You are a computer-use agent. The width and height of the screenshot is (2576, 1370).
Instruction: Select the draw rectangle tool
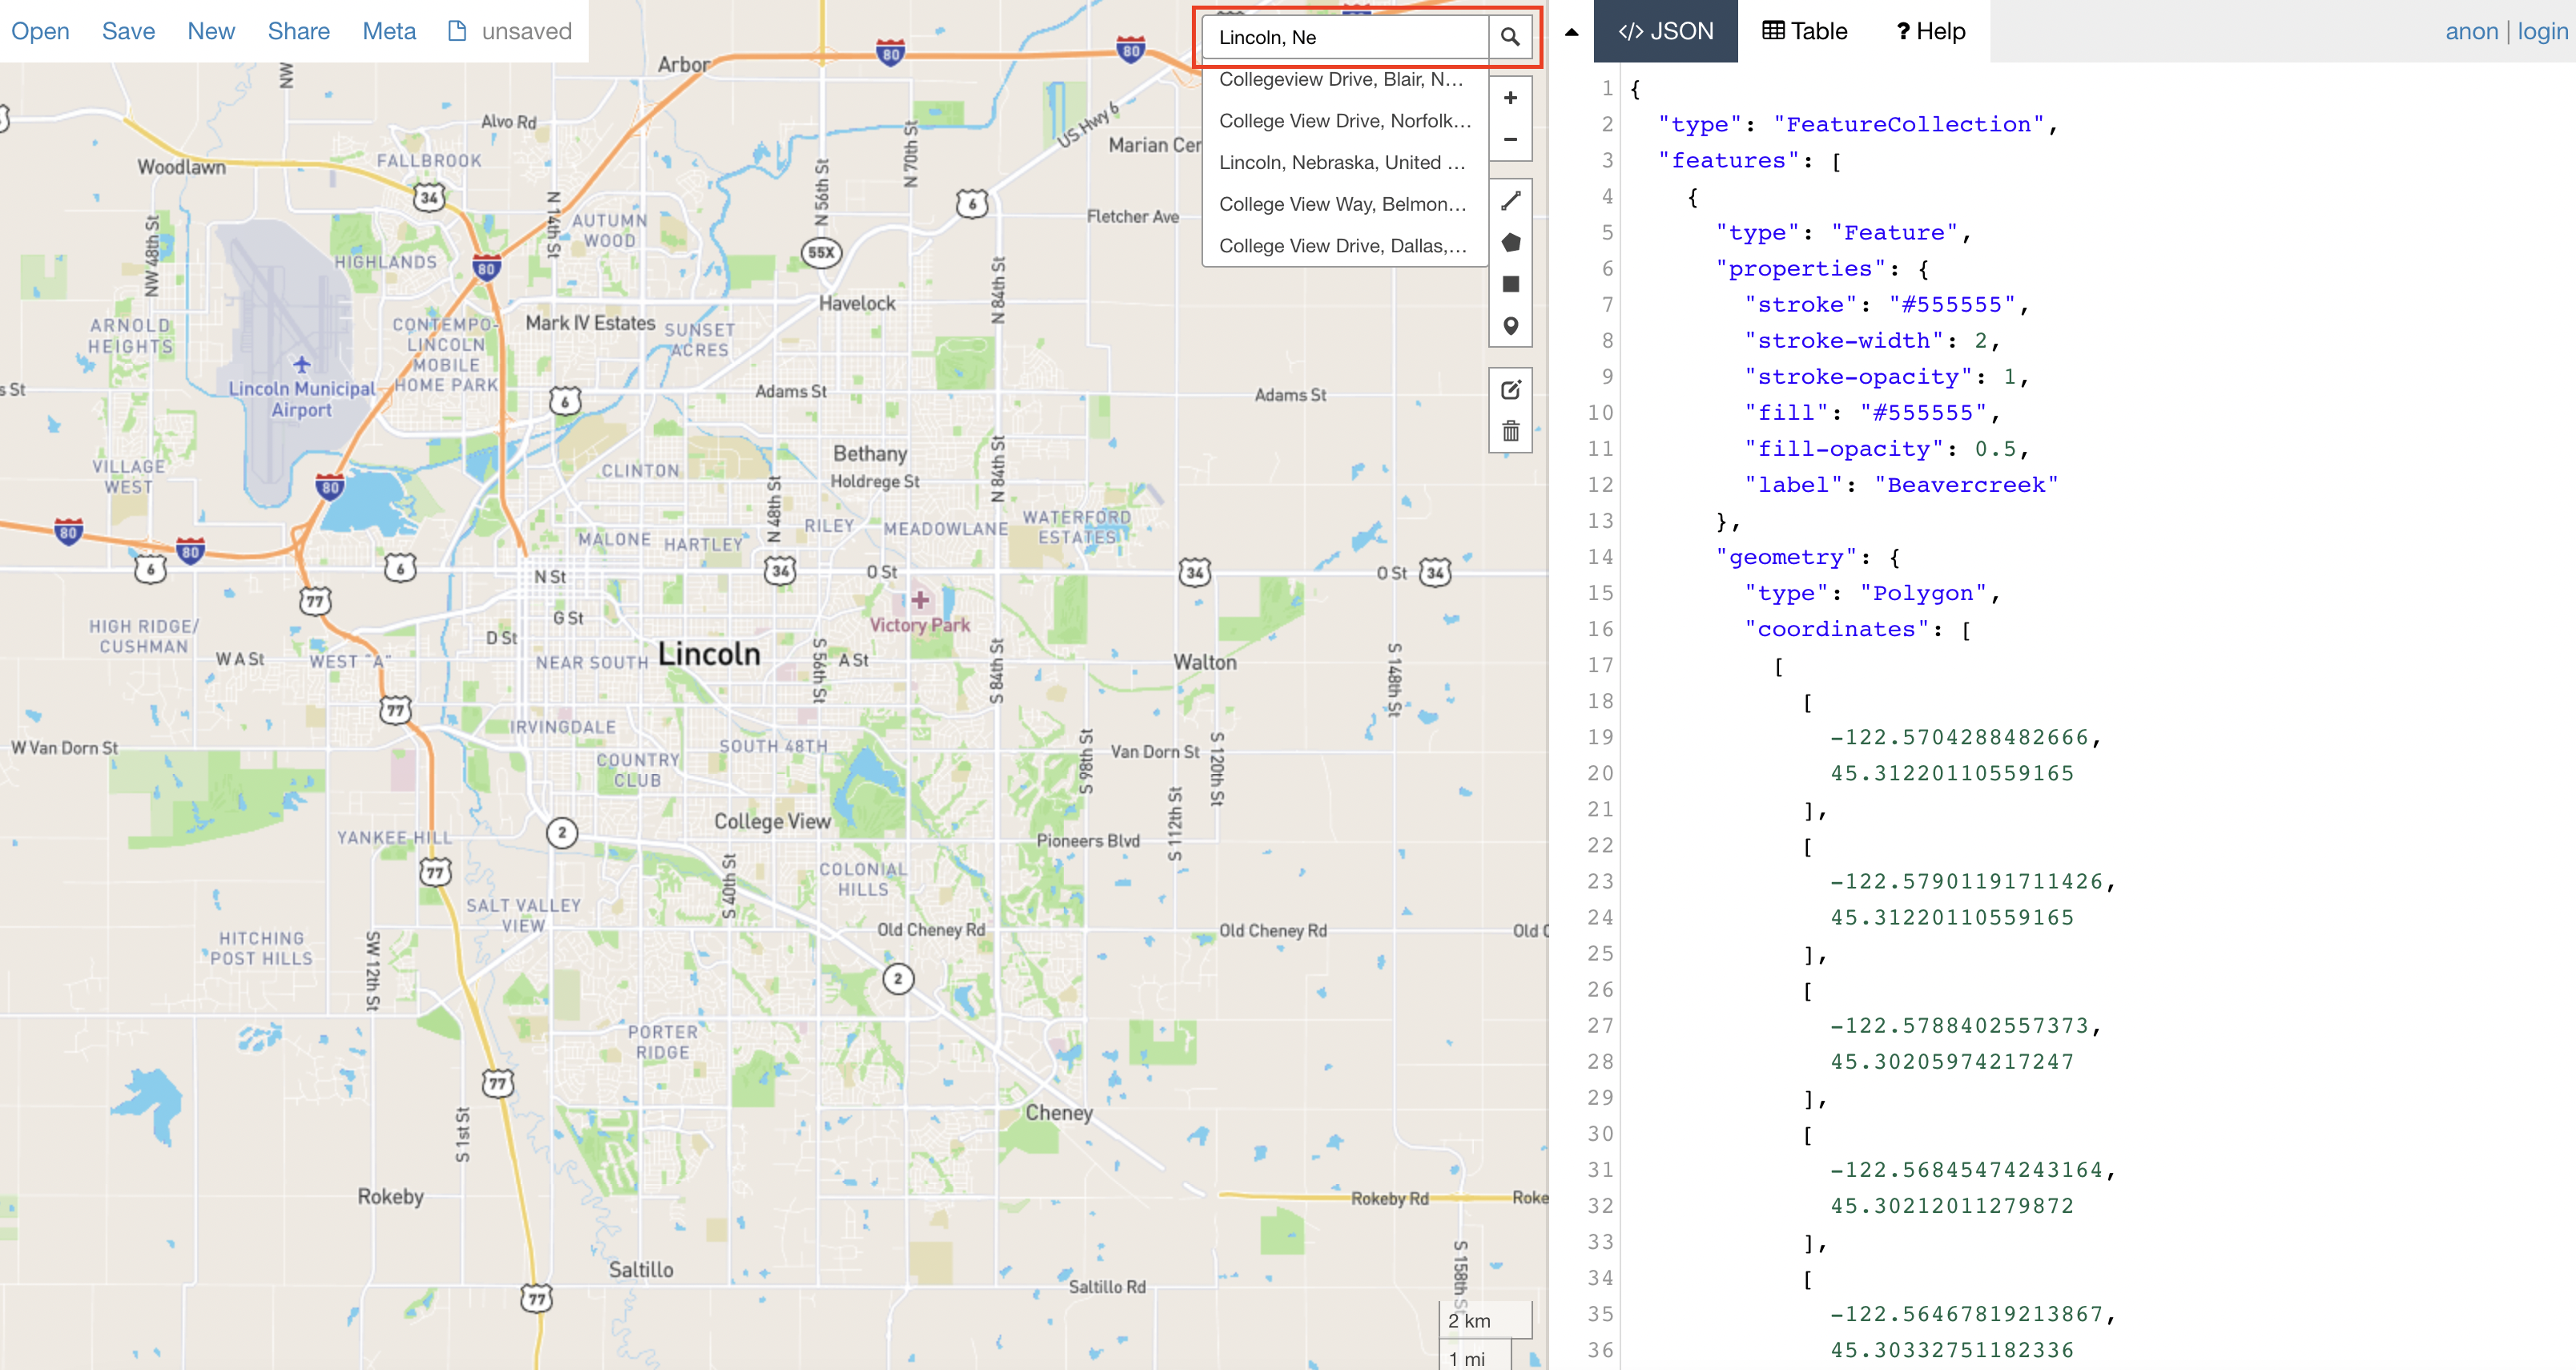click(1510, 284)
